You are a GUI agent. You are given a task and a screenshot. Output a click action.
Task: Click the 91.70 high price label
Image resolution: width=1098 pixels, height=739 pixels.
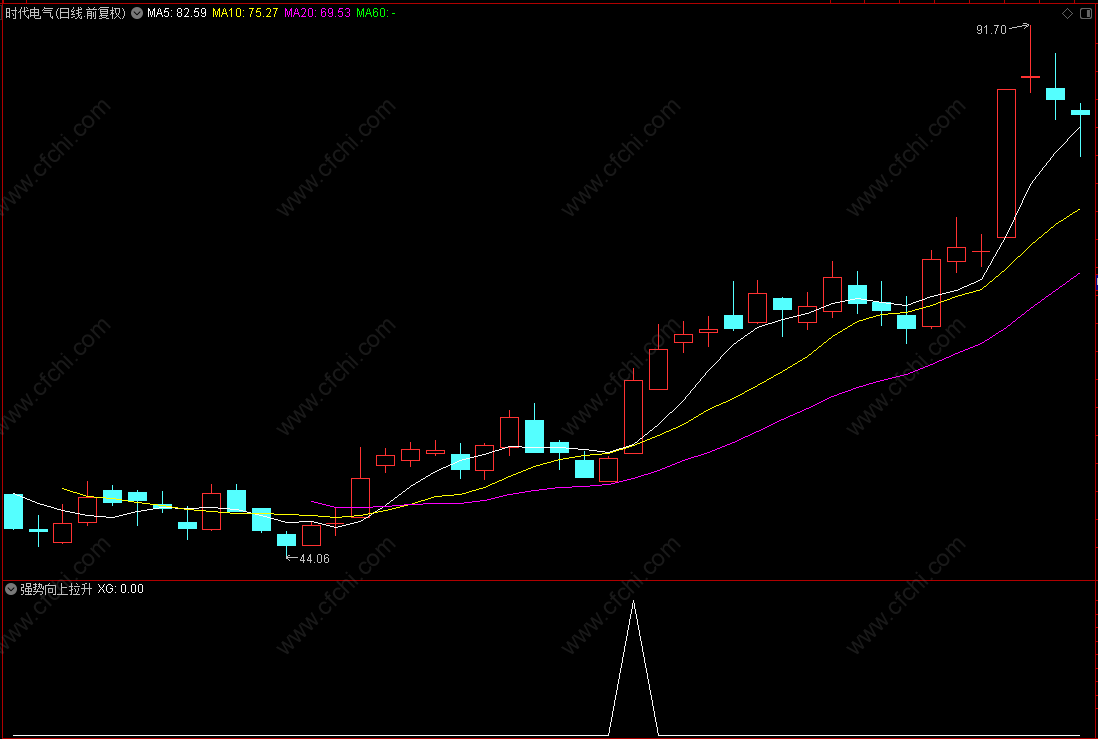[991, 29]
